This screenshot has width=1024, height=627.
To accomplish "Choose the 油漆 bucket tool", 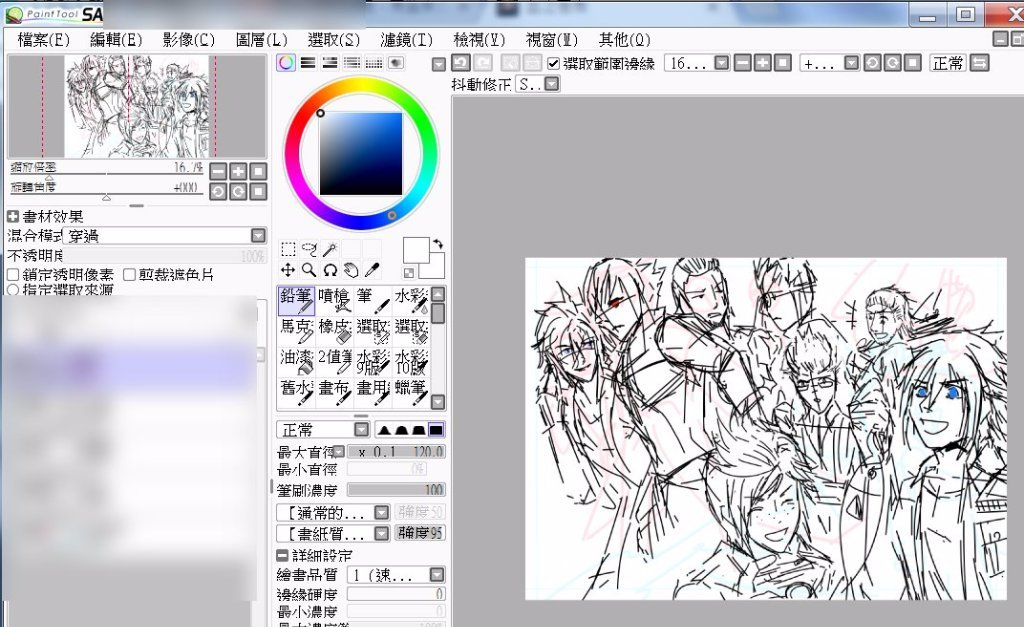I will coord(296,361).
